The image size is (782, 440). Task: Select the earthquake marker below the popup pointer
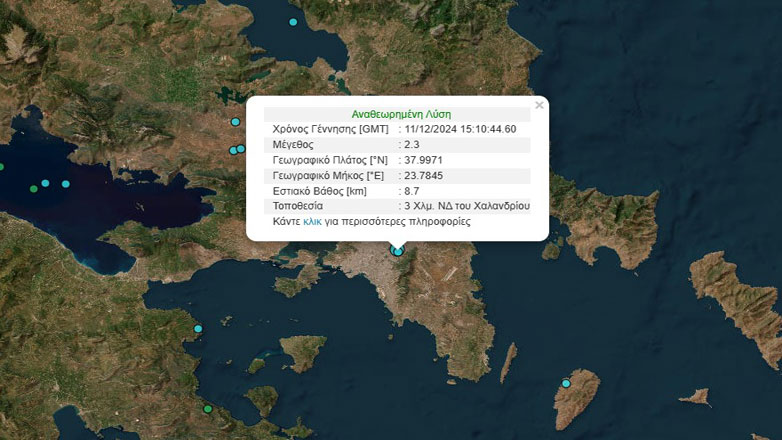tap(397, 250)
